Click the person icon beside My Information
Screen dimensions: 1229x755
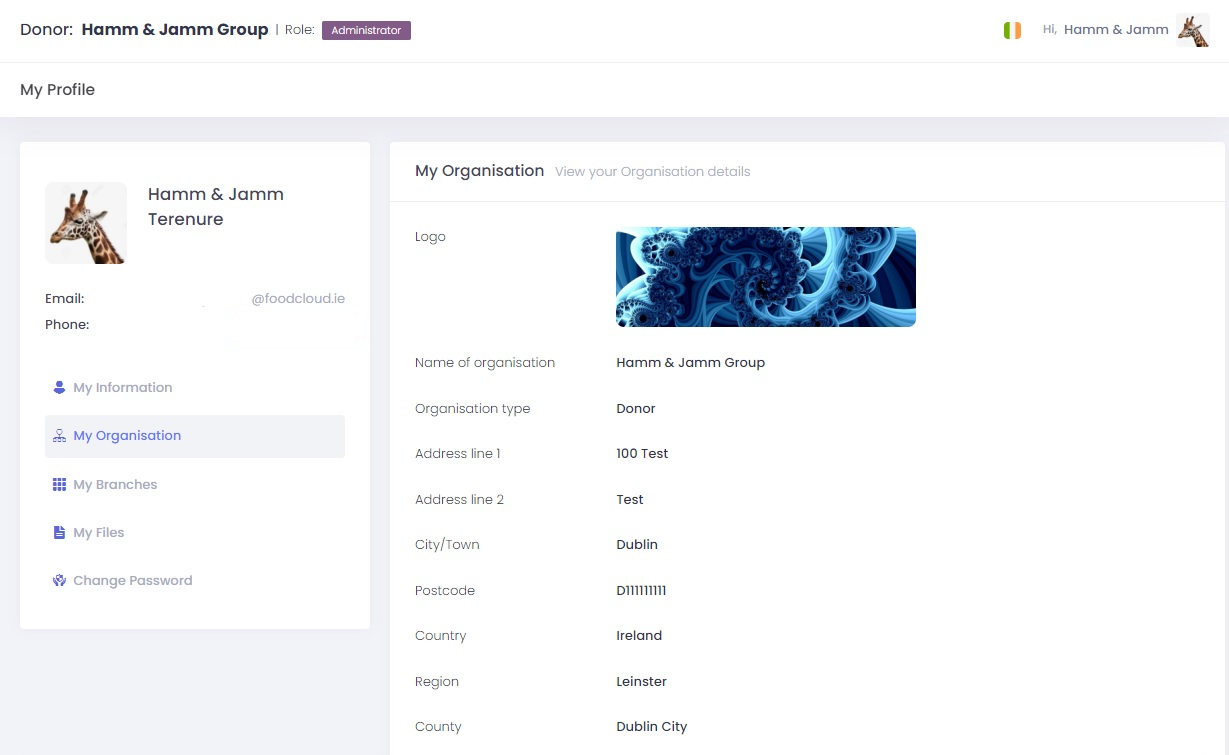click(x=59, y=387)
